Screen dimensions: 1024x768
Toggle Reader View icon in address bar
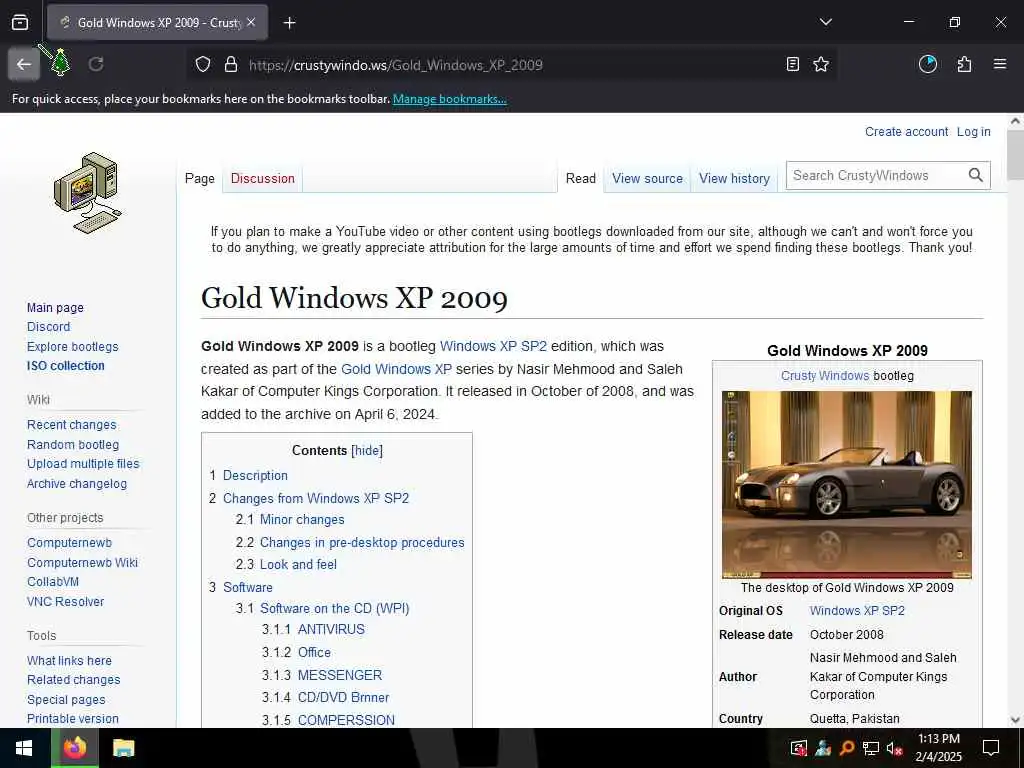pyautogui.click(x=792, y=64)
